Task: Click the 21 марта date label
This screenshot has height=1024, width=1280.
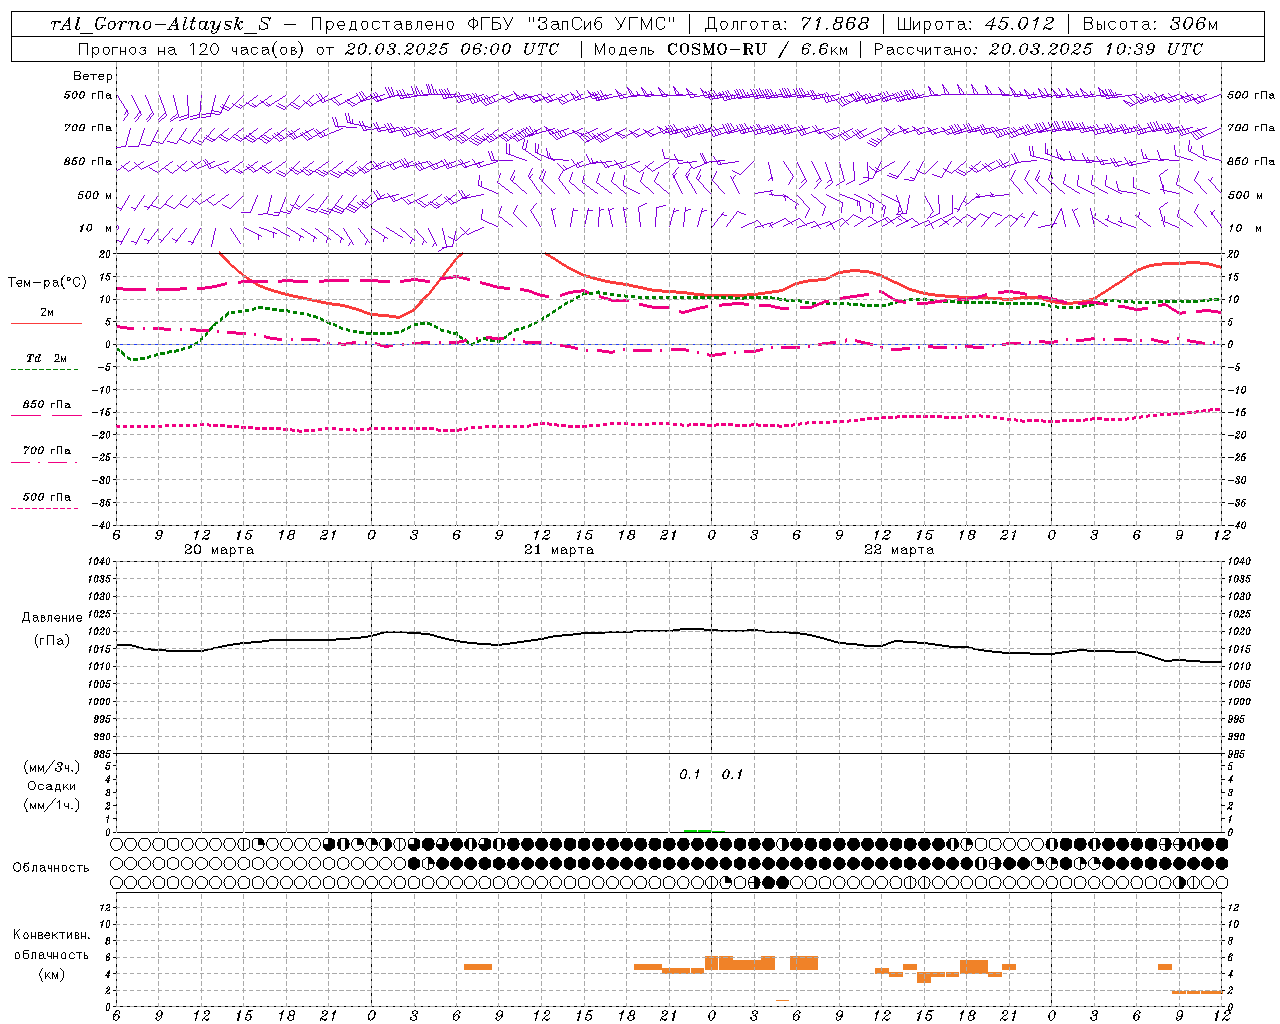Action: point(559,550)
